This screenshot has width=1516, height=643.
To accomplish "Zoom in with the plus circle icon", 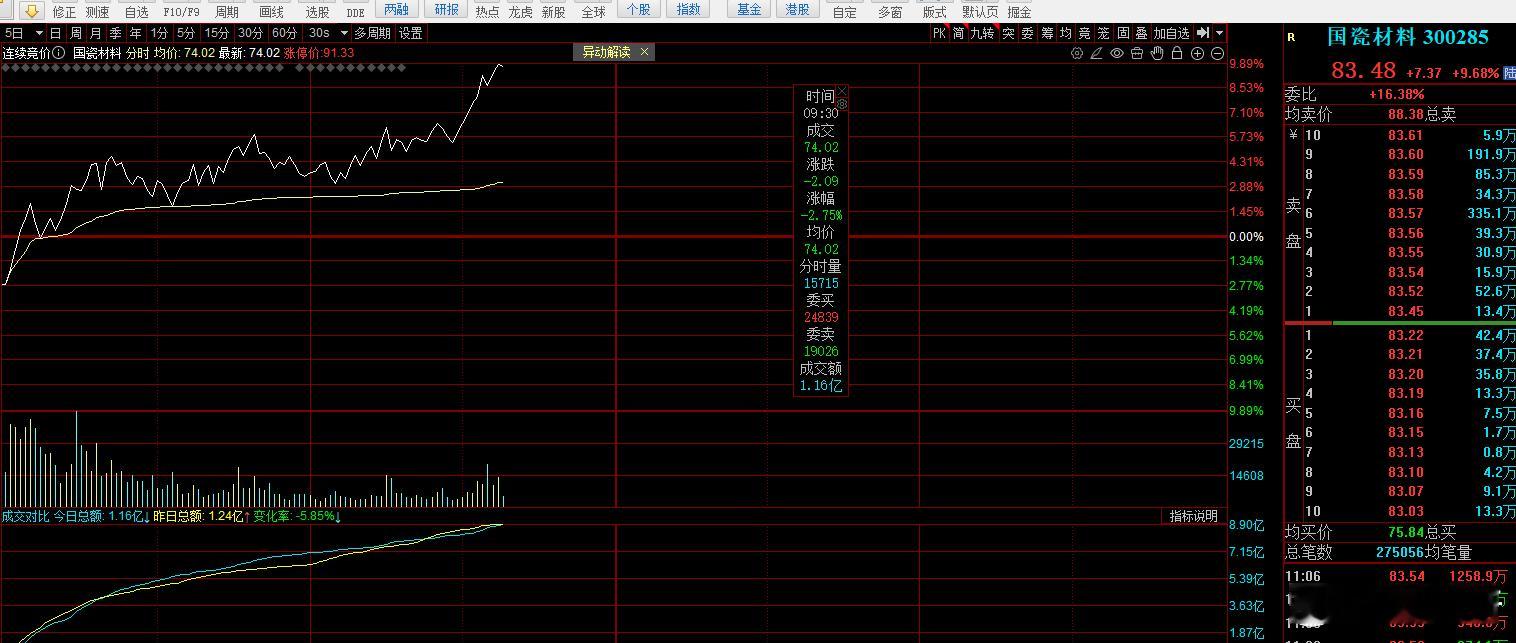I will tap(1197, 53).
